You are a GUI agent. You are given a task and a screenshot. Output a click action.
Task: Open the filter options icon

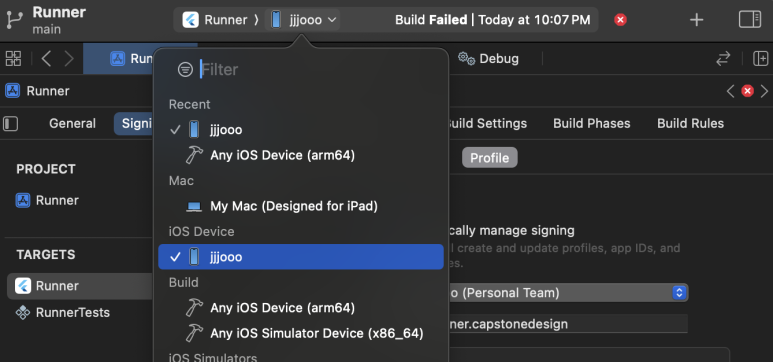(x=185, y=70)
